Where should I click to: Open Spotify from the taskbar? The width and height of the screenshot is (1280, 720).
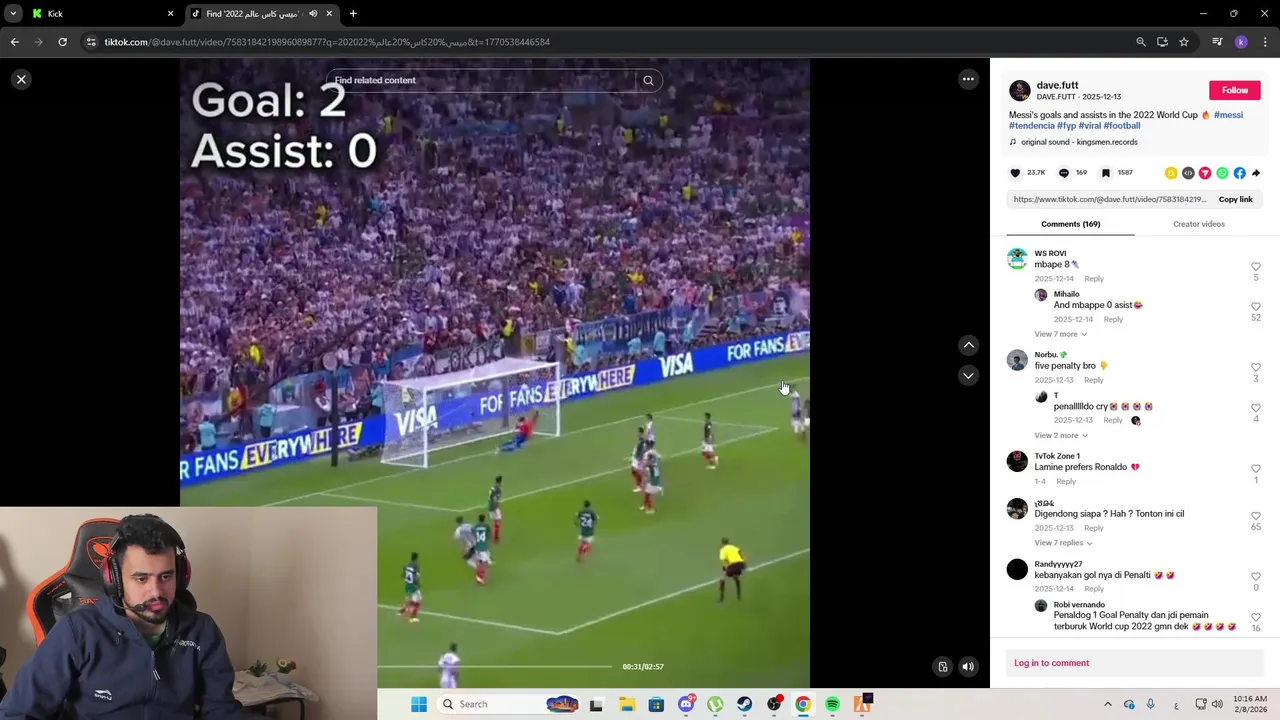click(x=832, y=704)
